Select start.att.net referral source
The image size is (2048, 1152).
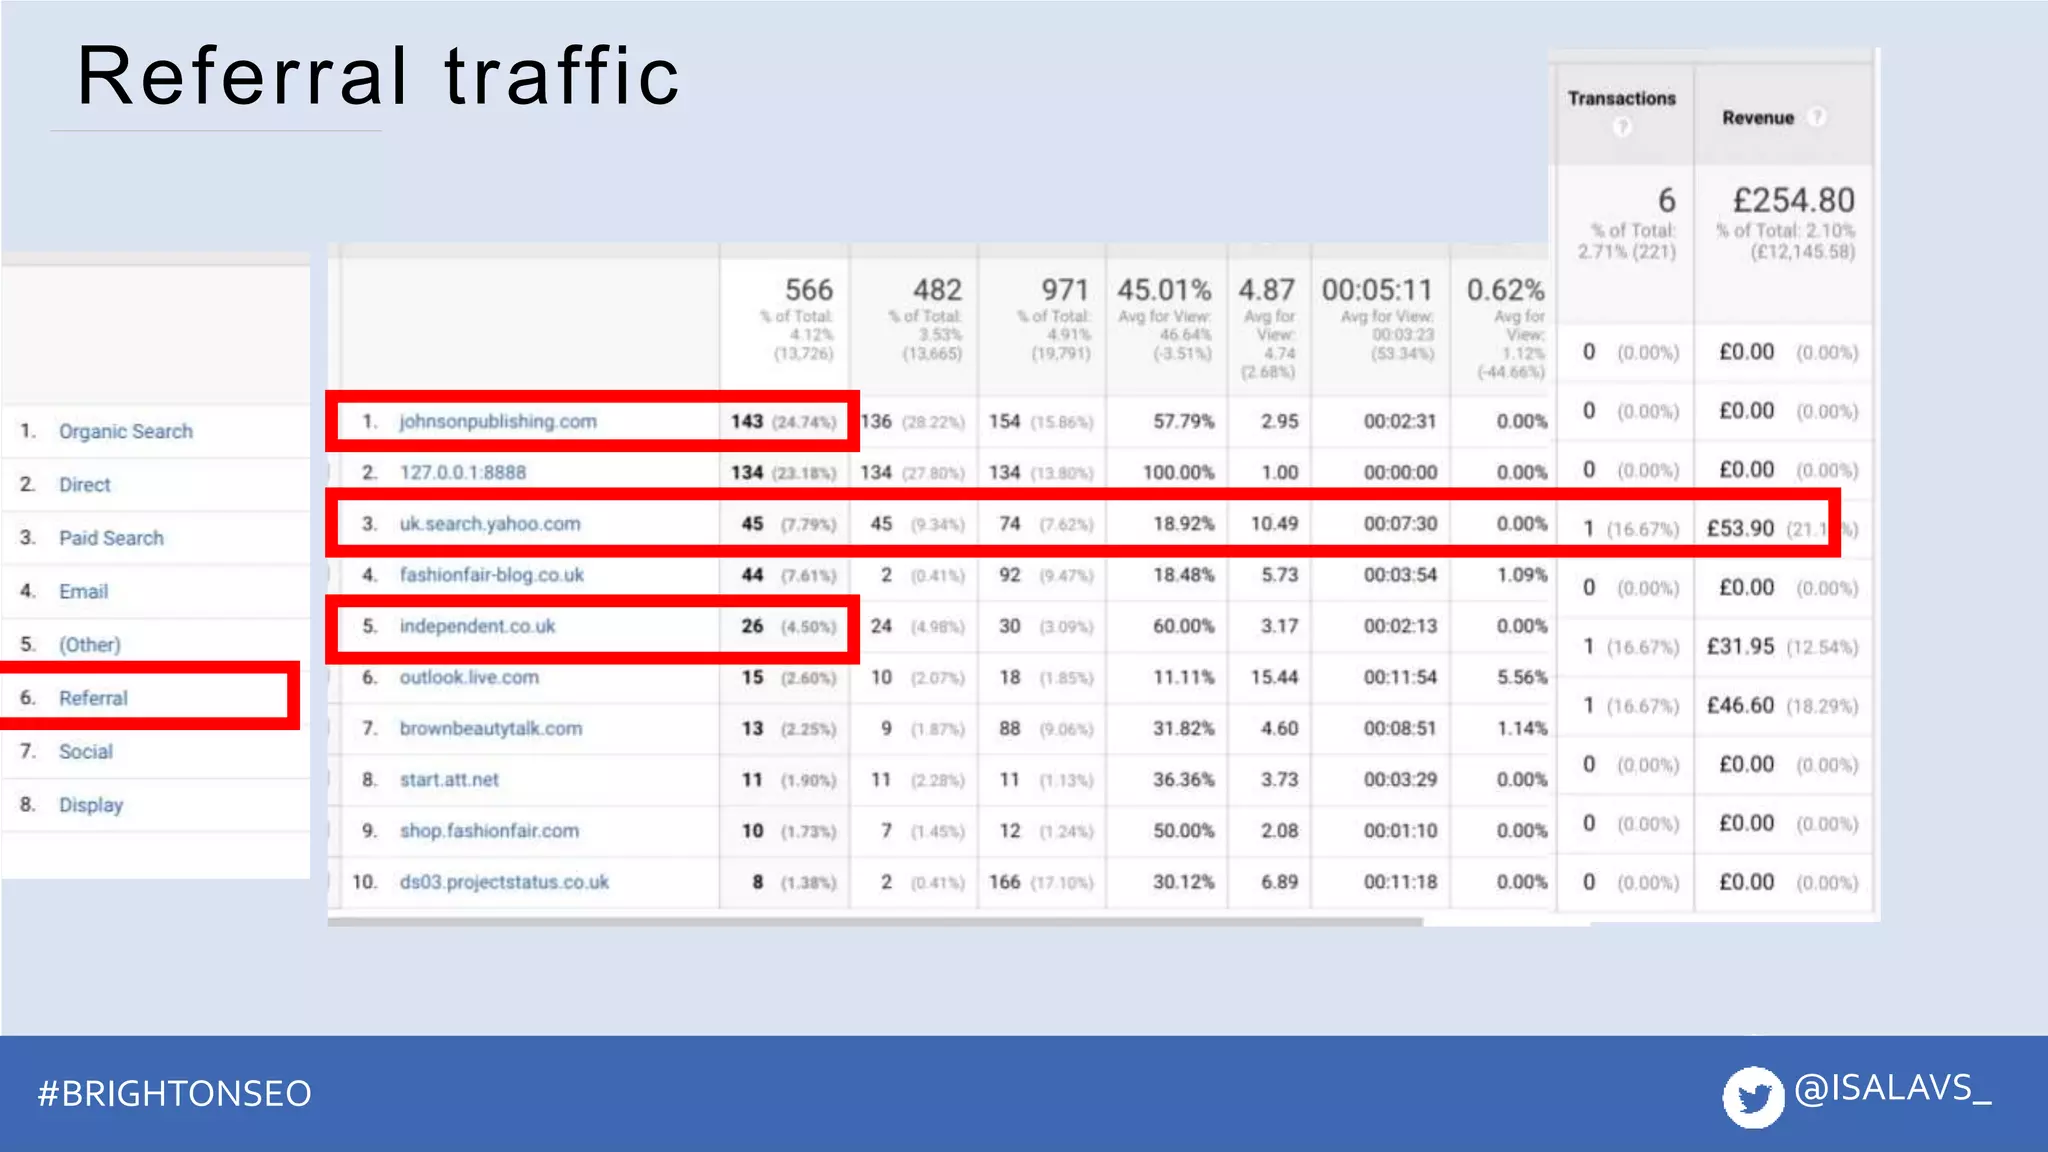pos(449,779)
